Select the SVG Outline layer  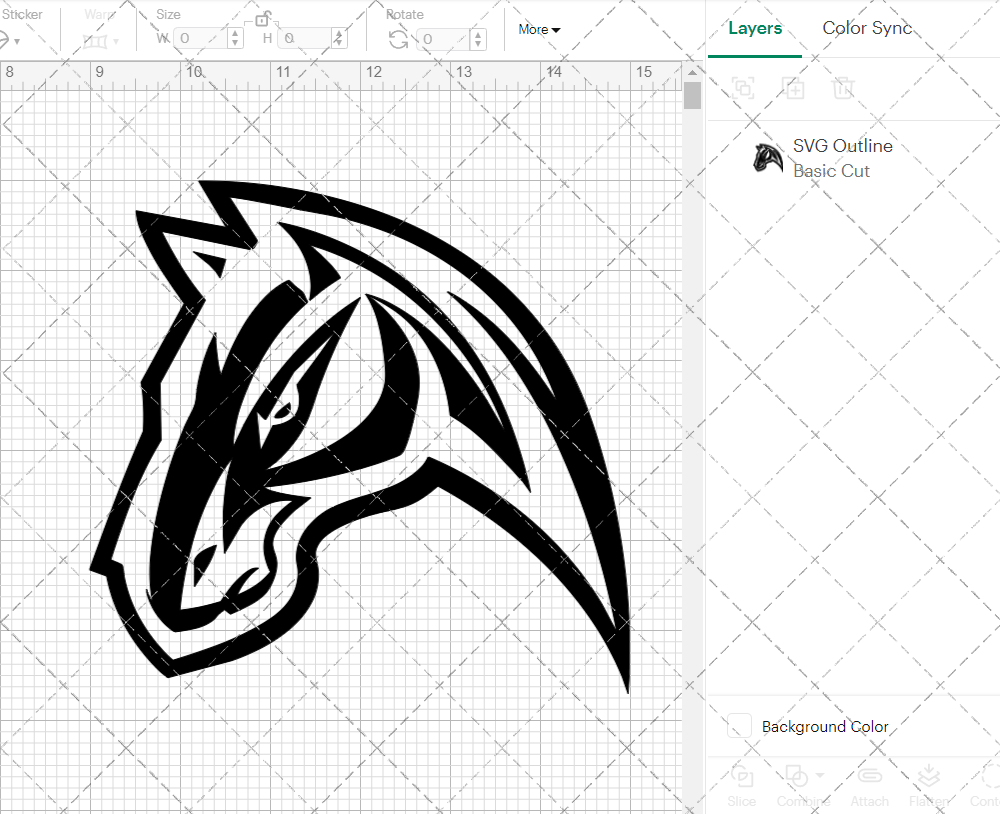843,146
